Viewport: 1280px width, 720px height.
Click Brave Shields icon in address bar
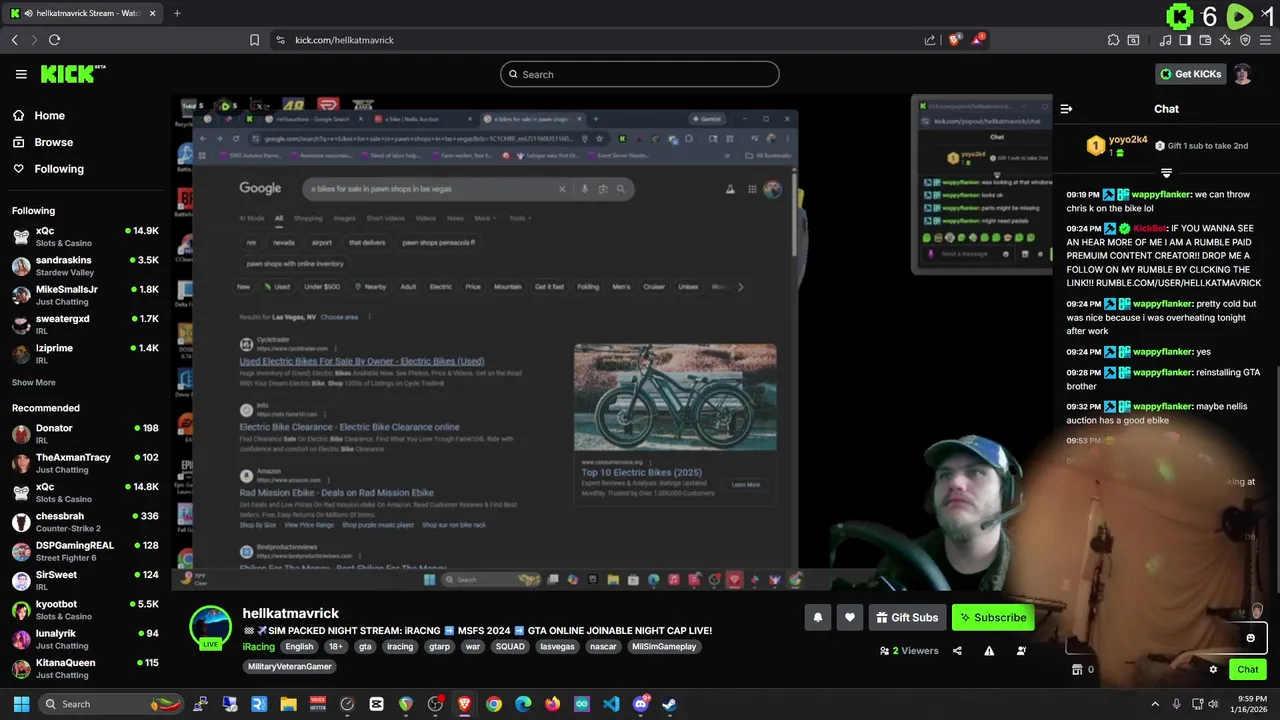[955, 40]
